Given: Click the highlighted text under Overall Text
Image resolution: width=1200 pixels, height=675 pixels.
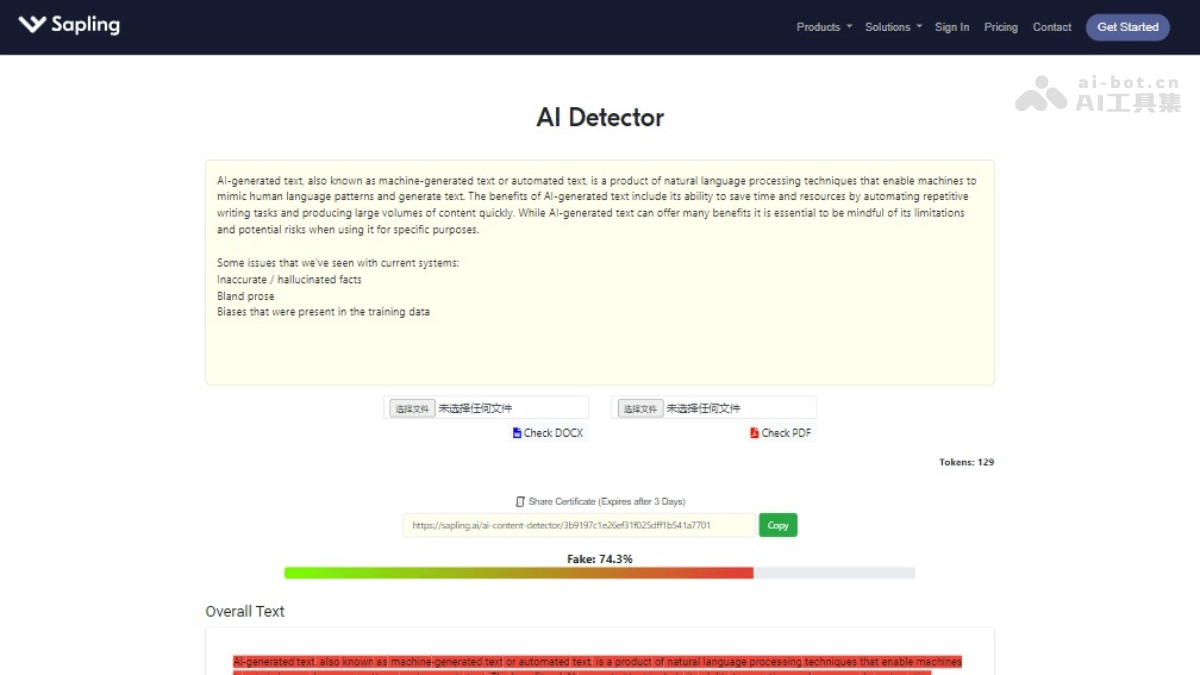Looking at the screenshot, I should click(x=598, y=661).
